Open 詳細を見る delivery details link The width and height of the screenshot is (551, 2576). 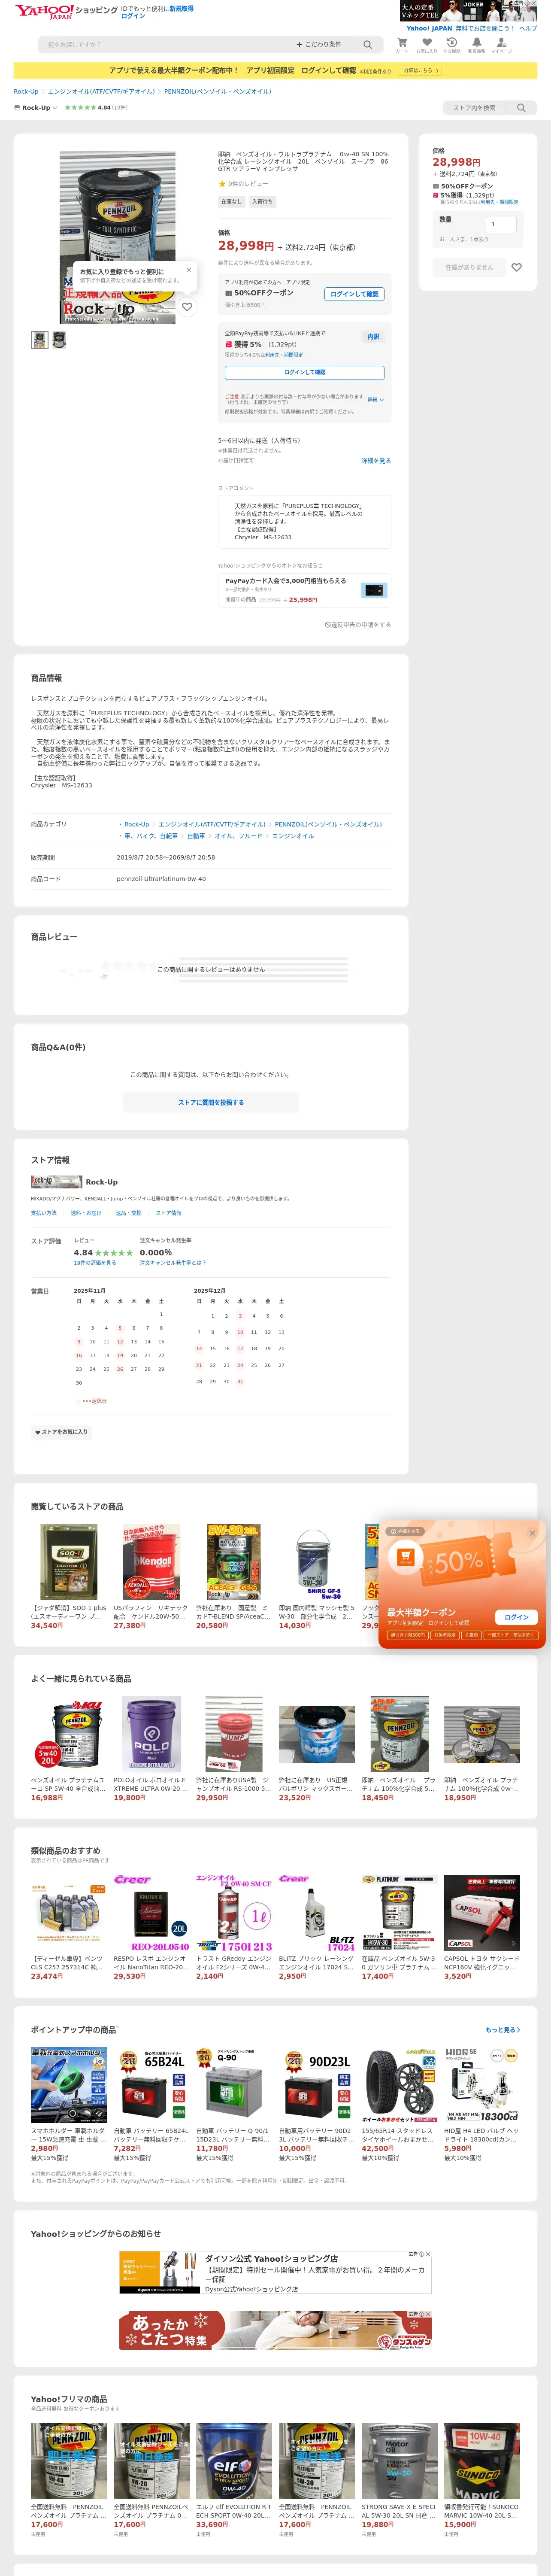tap(376, 461)
